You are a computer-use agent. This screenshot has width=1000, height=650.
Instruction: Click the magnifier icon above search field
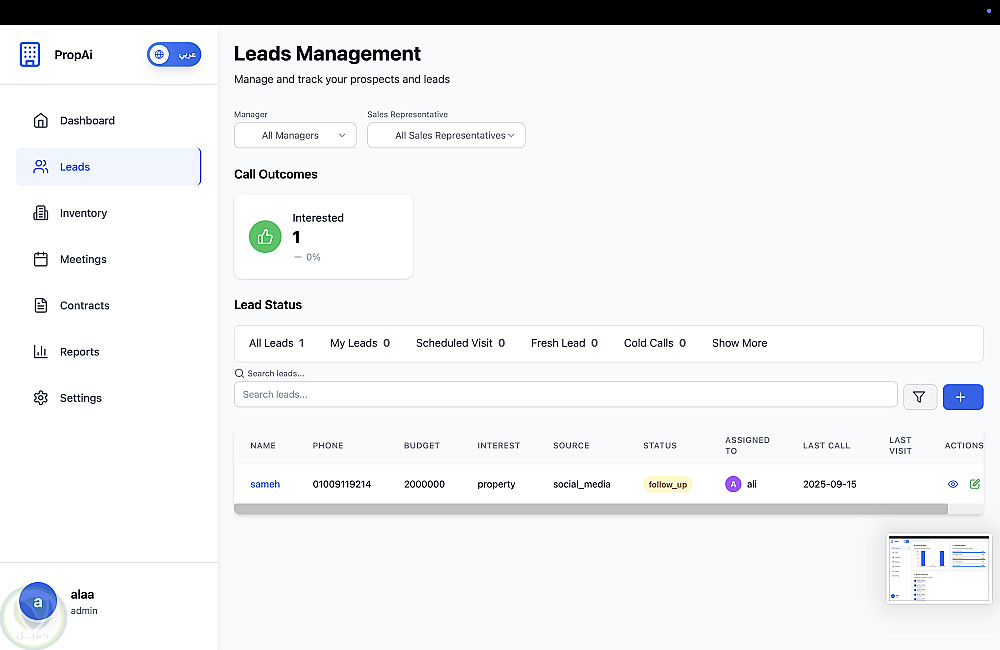(239, 373)
